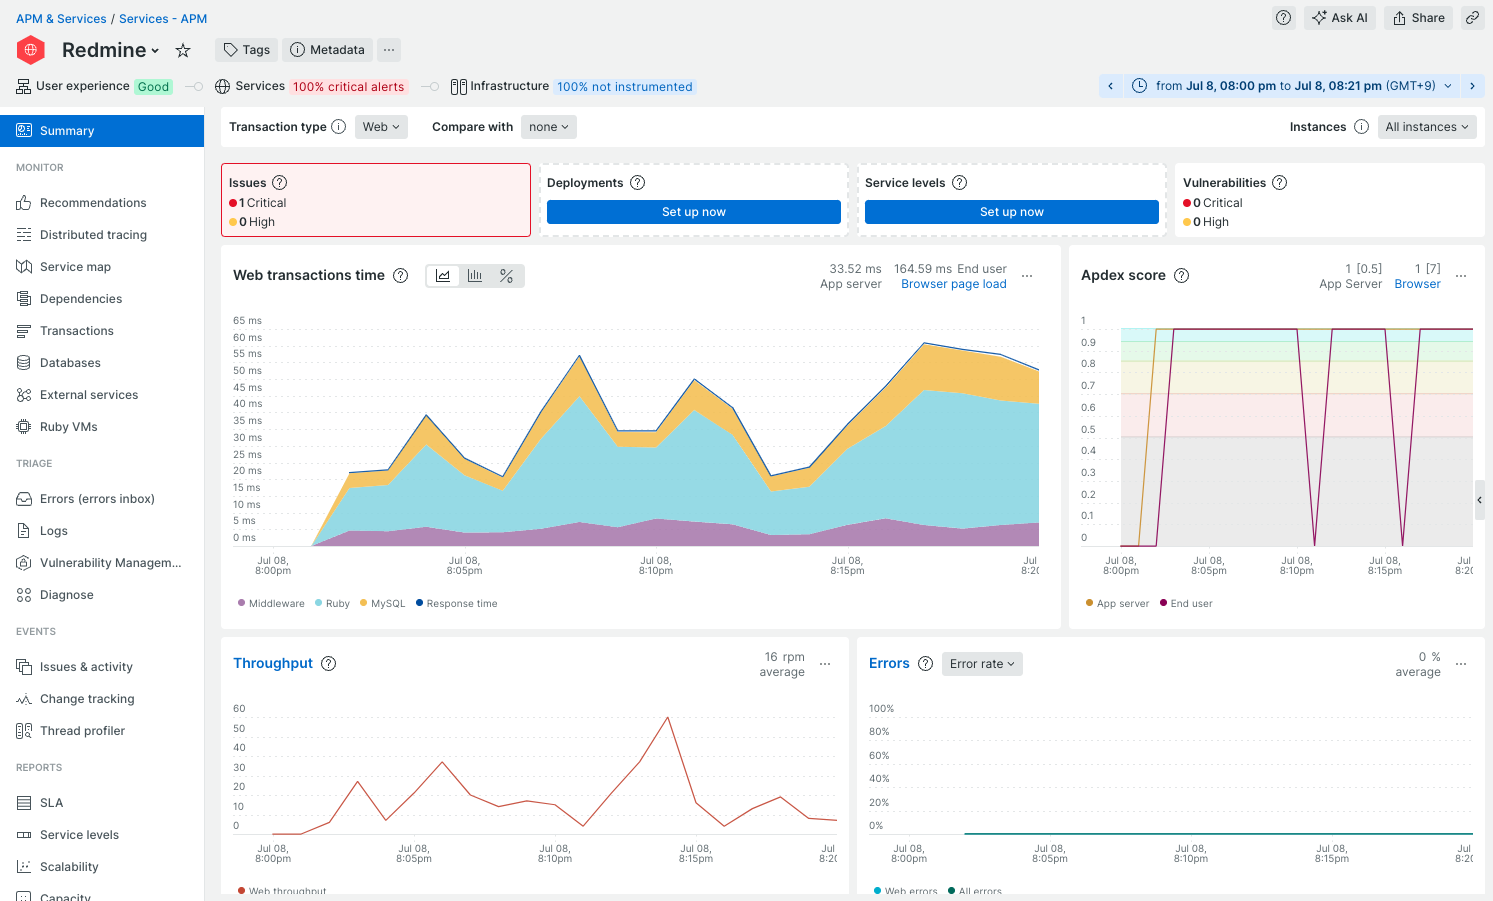Click the Databases sidebar icon

tap(24, 363)
